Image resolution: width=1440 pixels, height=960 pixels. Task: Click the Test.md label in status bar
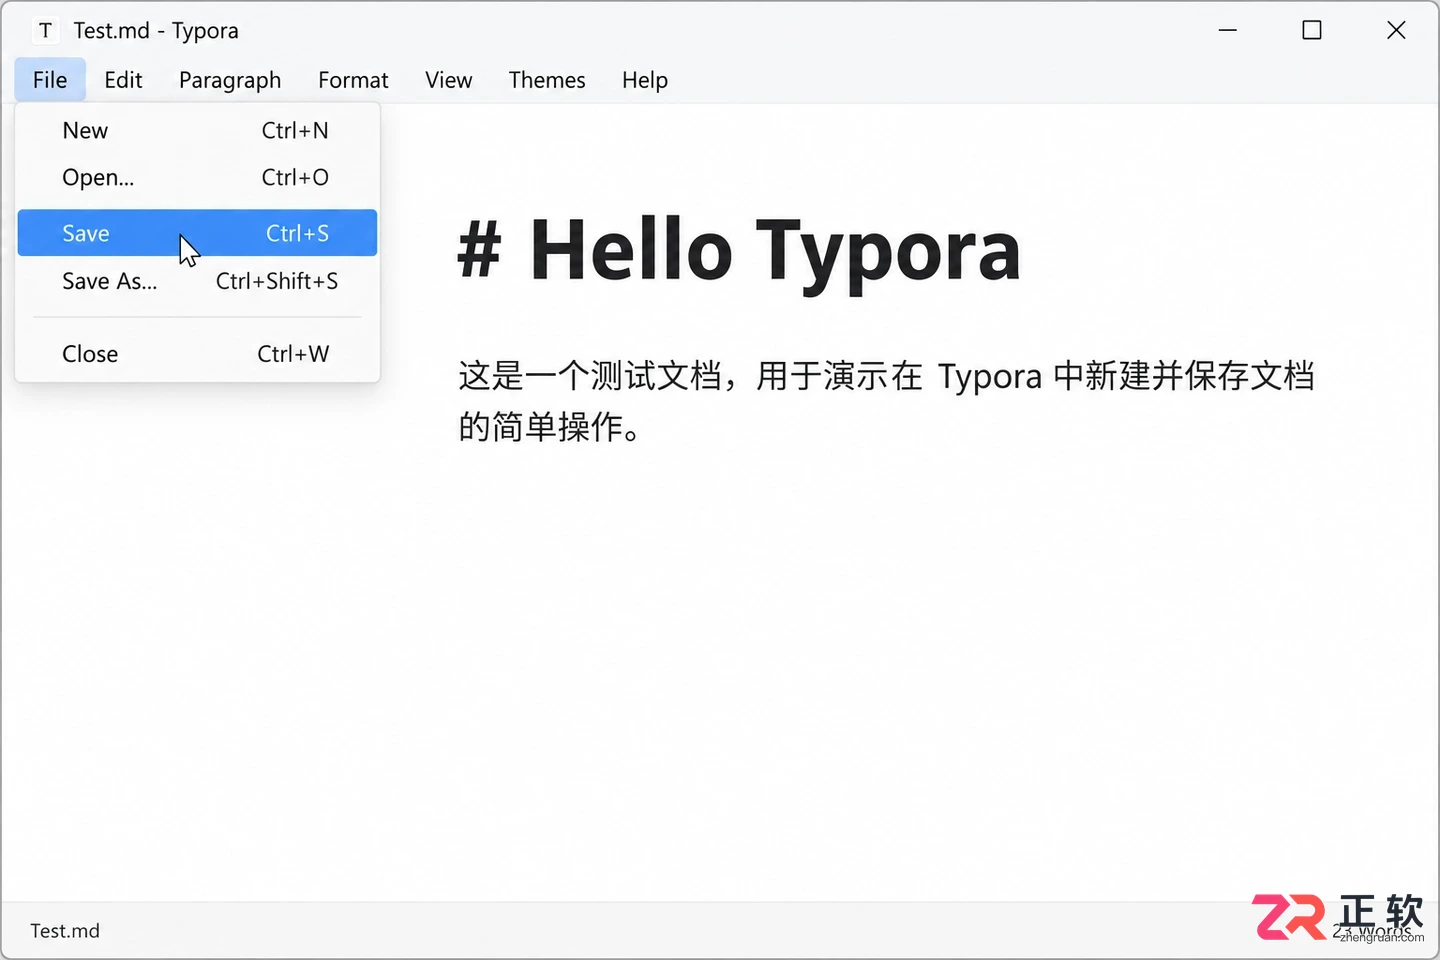tap(65, 931)
